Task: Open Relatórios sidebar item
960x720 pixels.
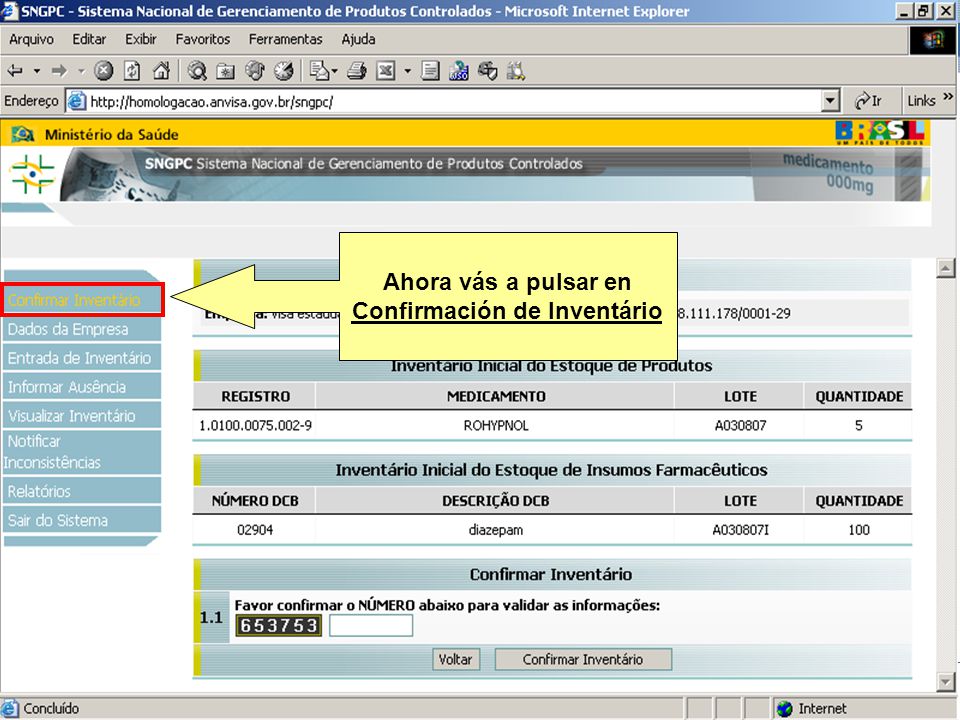Action: (x=83, y=491)
